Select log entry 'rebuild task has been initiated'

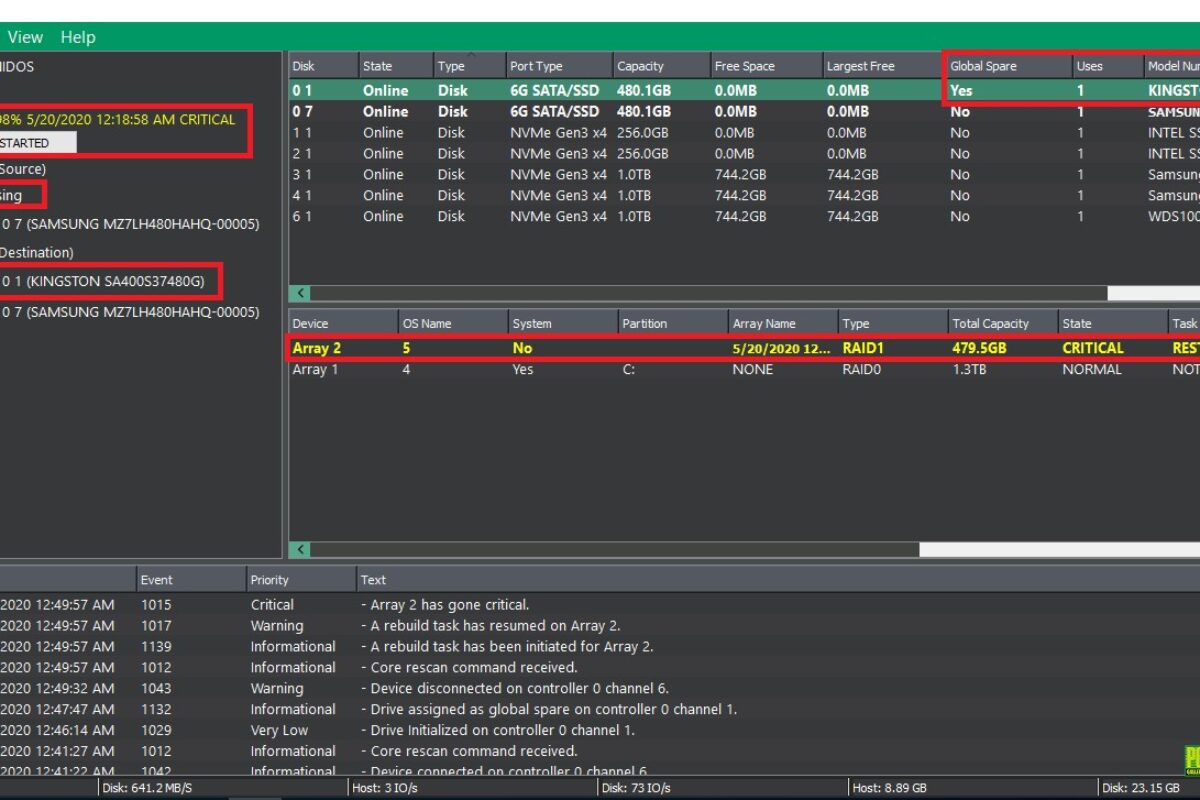[x=600, y=646]
